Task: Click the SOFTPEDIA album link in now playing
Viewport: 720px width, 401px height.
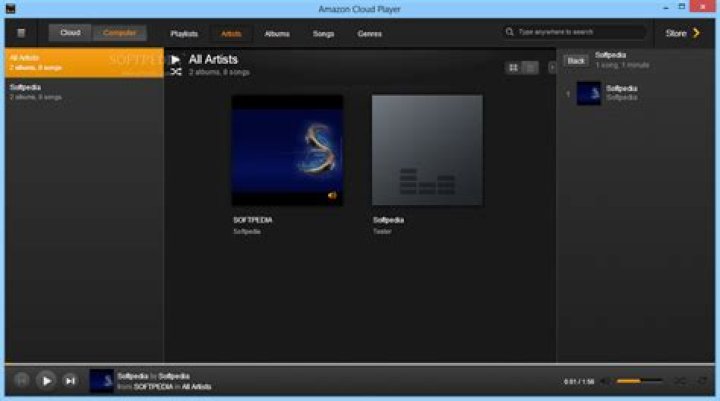Action: (153, 387)
